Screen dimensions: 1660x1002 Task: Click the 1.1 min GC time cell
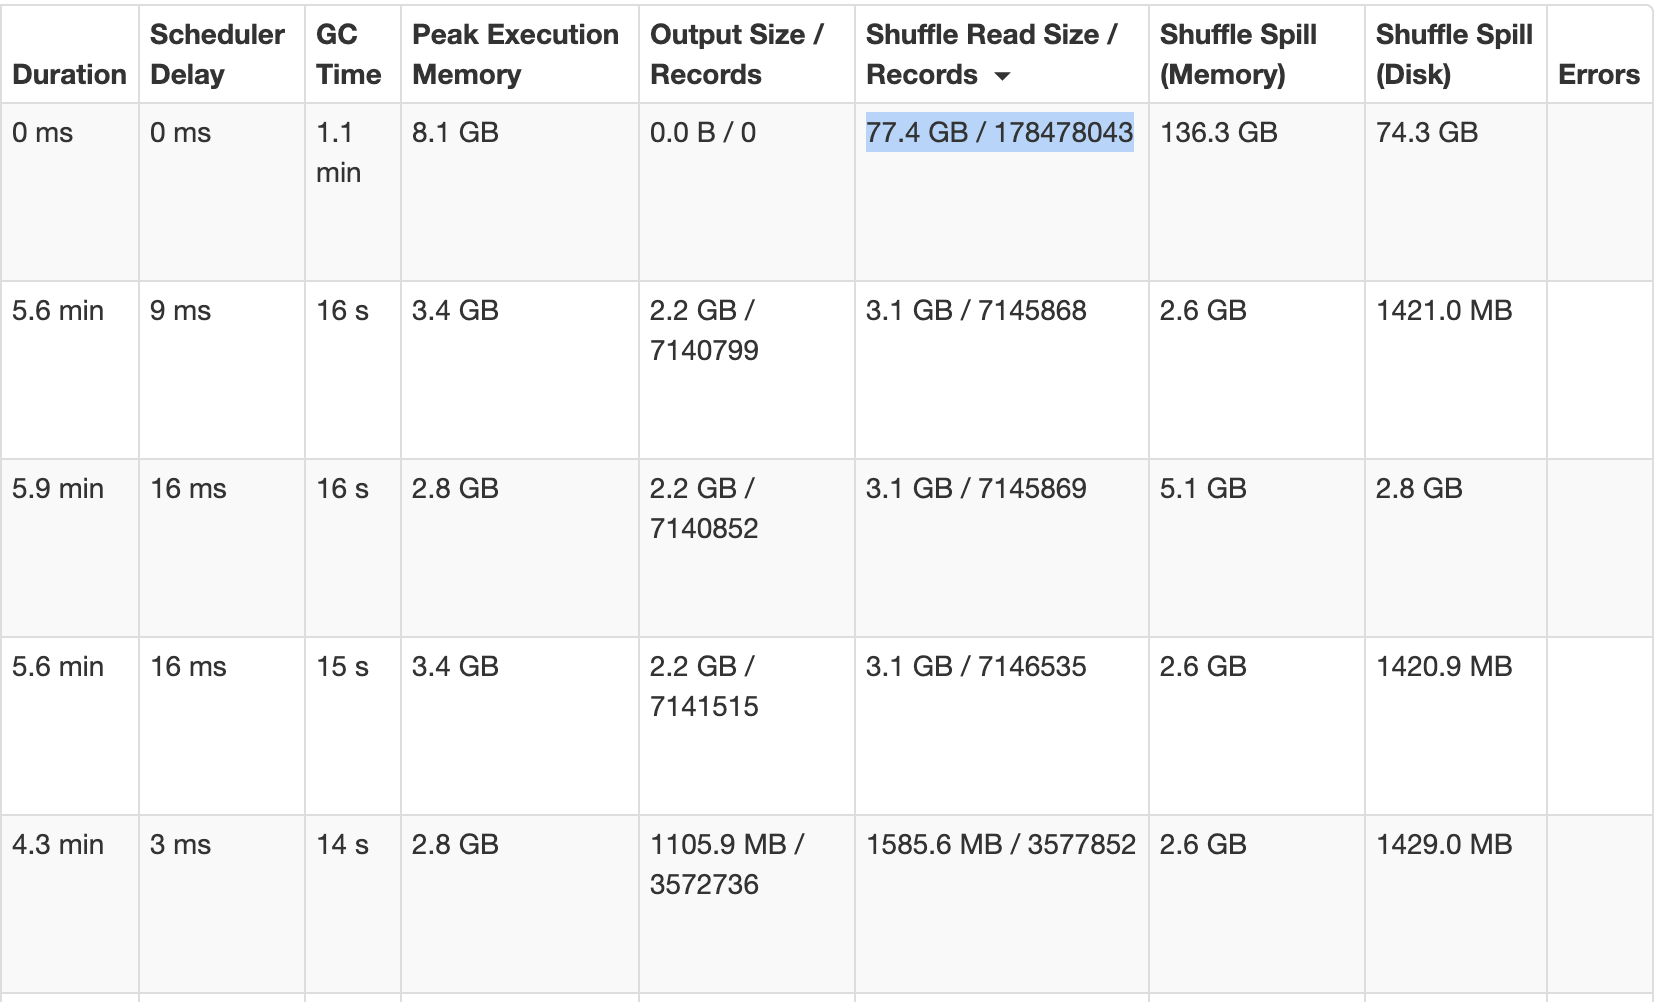338,152
